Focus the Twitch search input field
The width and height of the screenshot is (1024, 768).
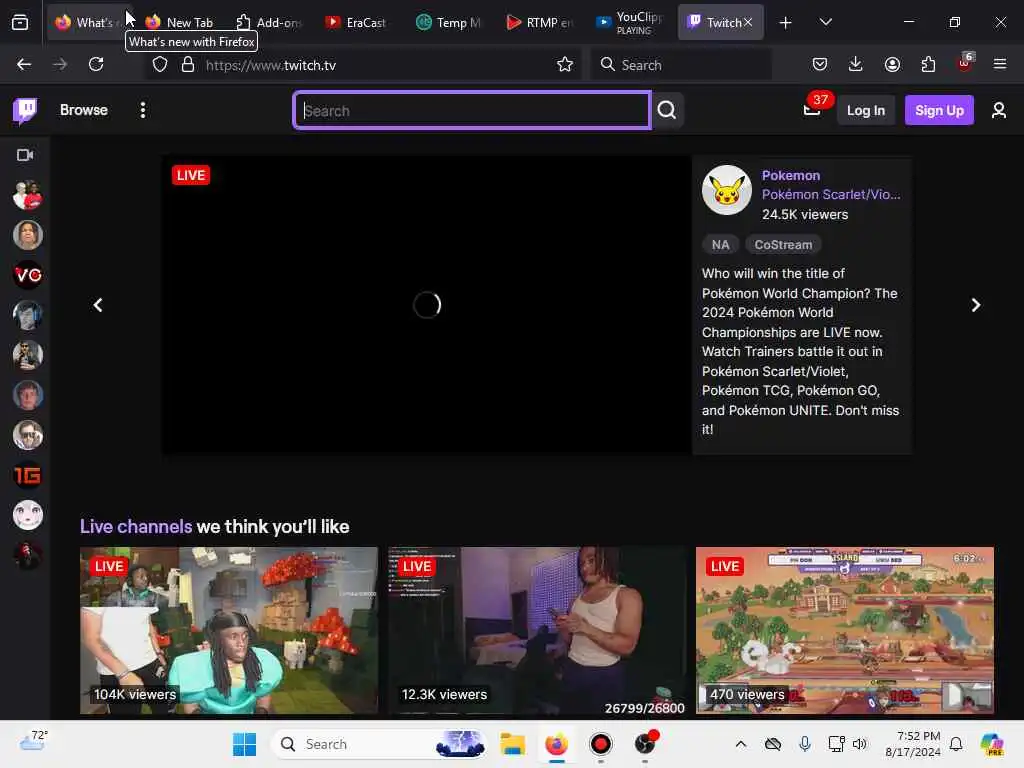[472, 110]
